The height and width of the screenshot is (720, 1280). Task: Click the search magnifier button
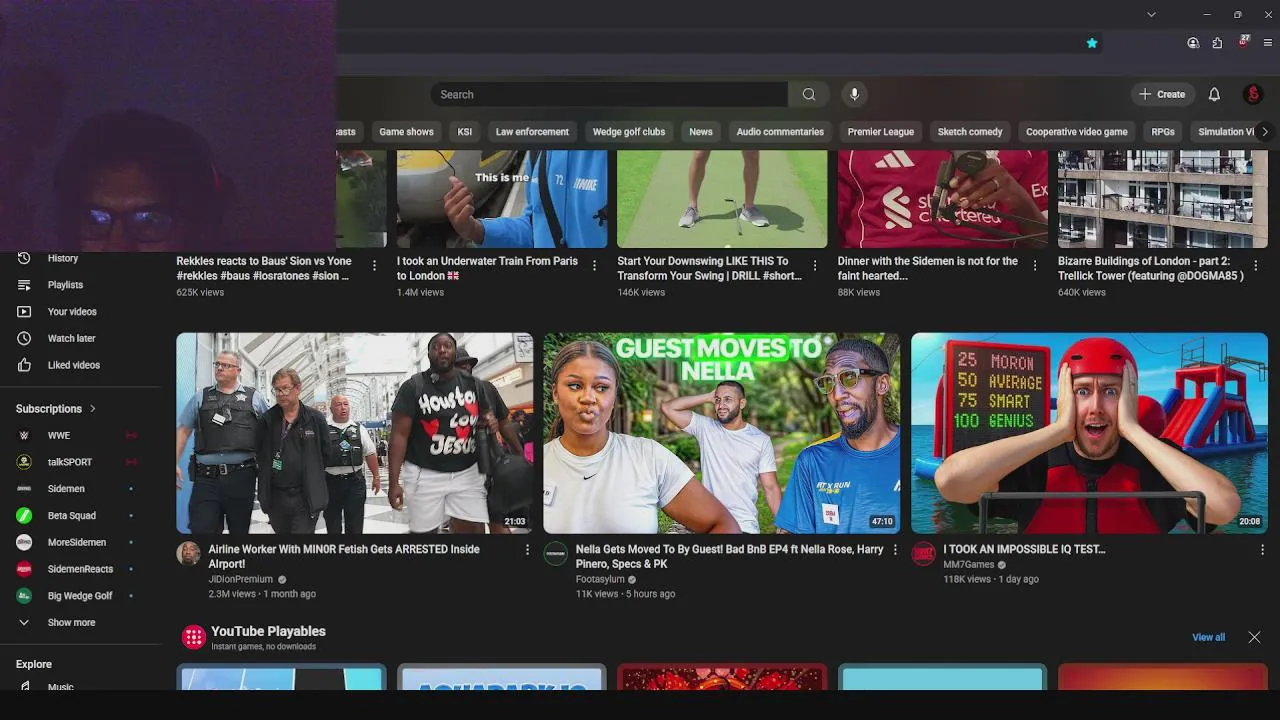tap(808, 94)
